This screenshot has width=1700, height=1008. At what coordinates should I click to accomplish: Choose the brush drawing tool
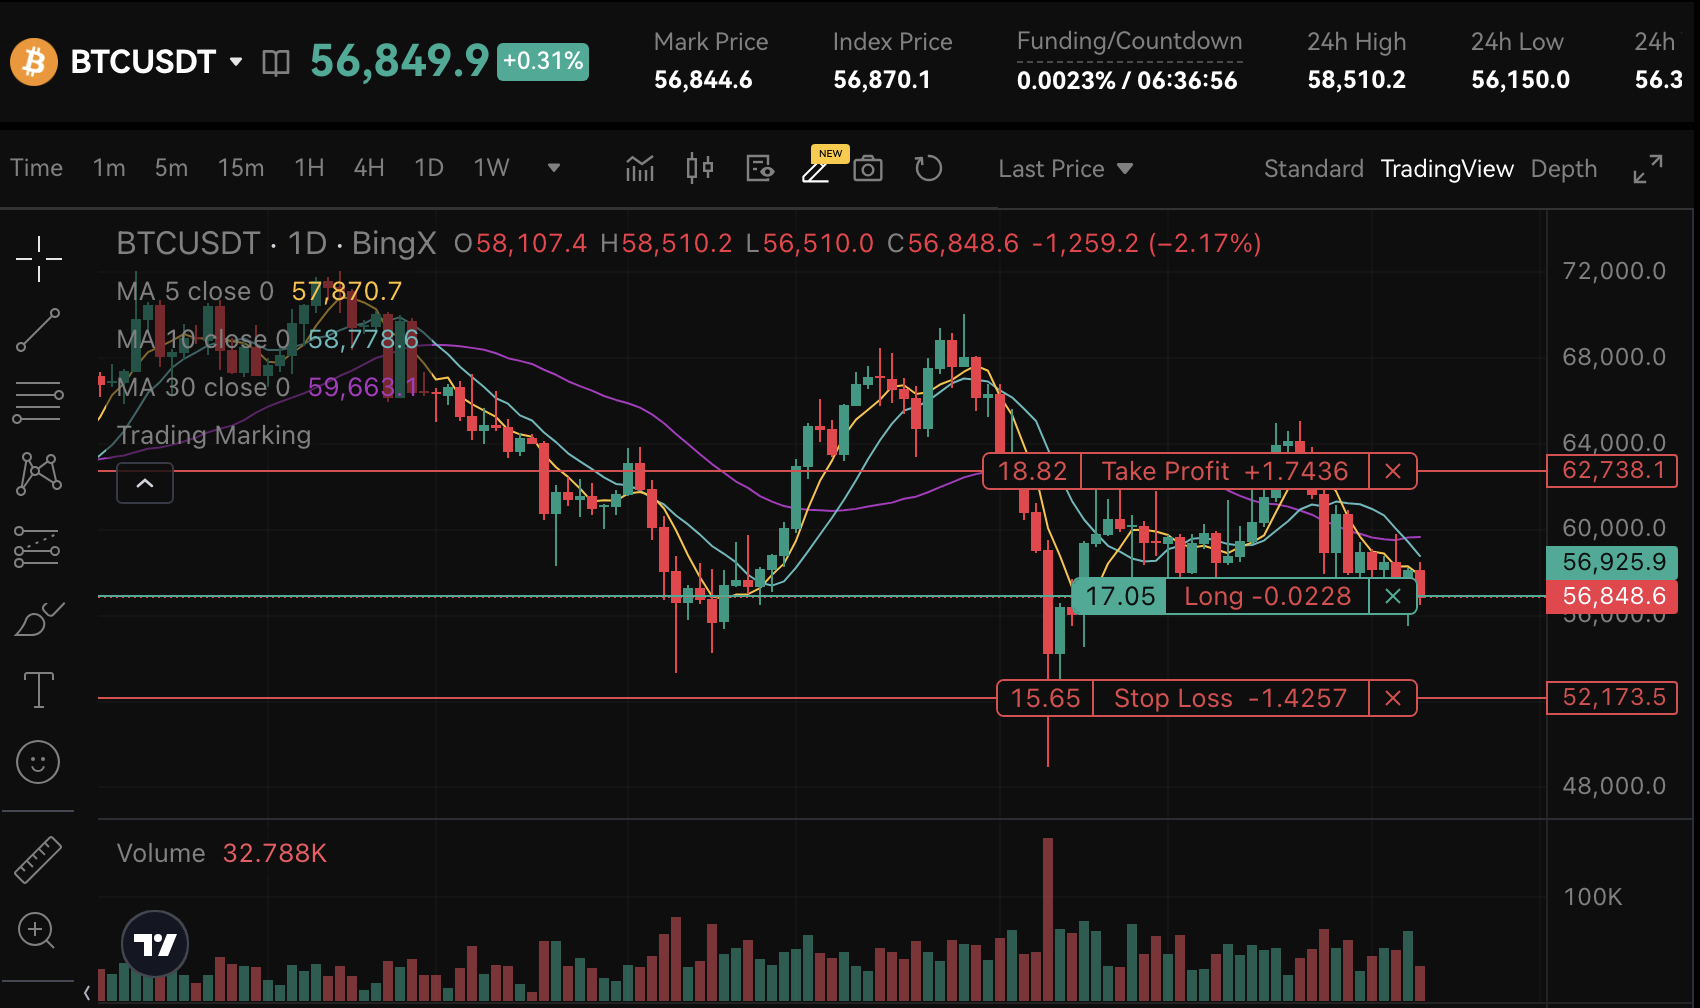(38, 620)
